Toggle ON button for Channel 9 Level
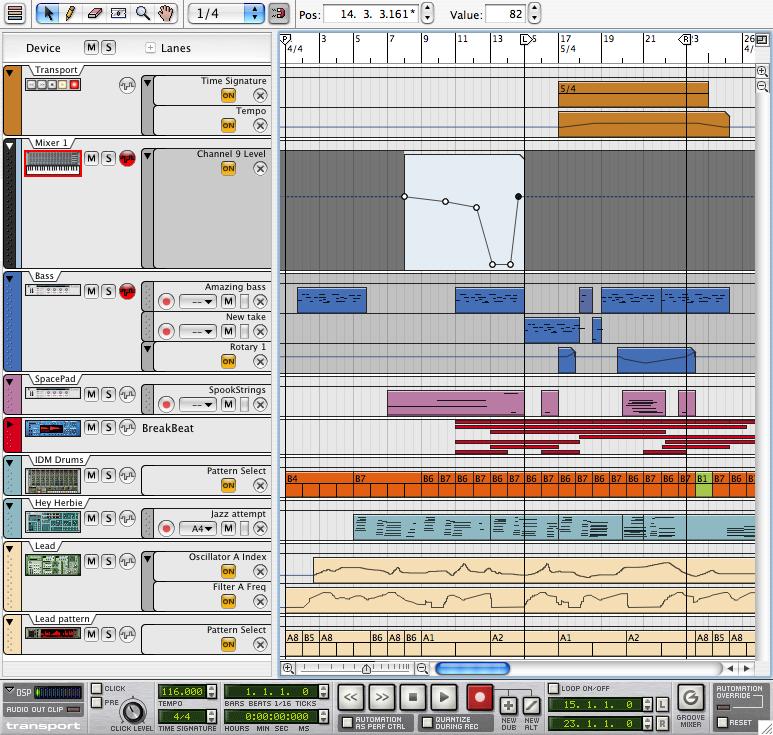Screen dimensions: 773x735 point(228,168)
